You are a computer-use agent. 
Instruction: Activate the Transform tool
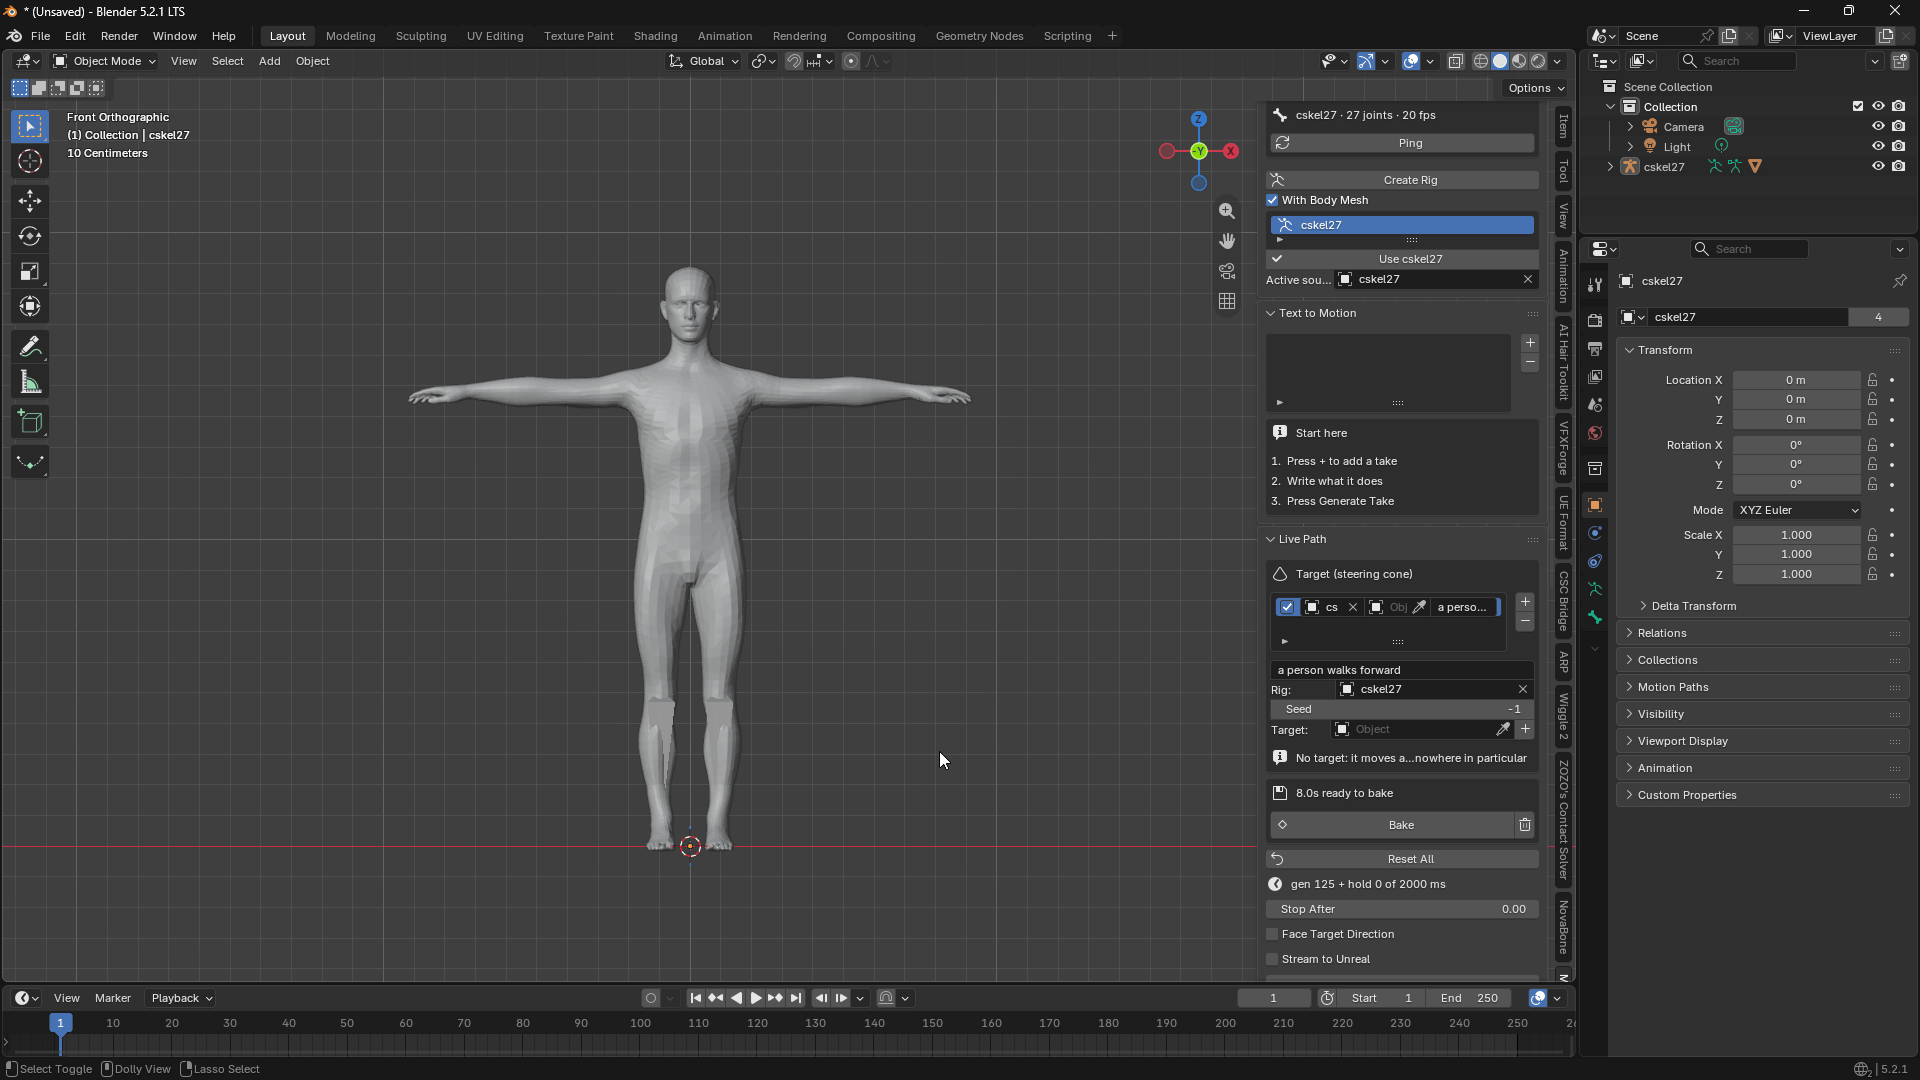[30, 307]
